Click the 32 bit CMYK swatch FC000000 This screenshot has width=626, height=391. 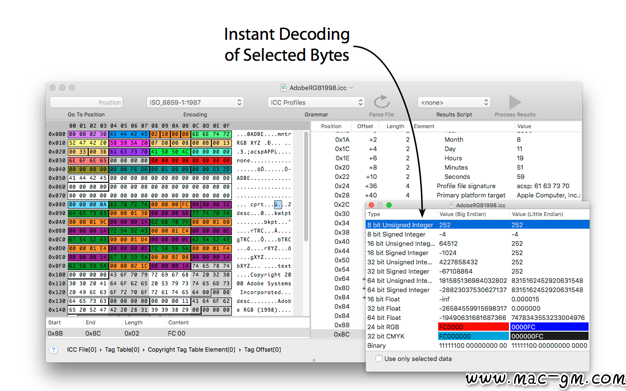(x=473, y=336)
